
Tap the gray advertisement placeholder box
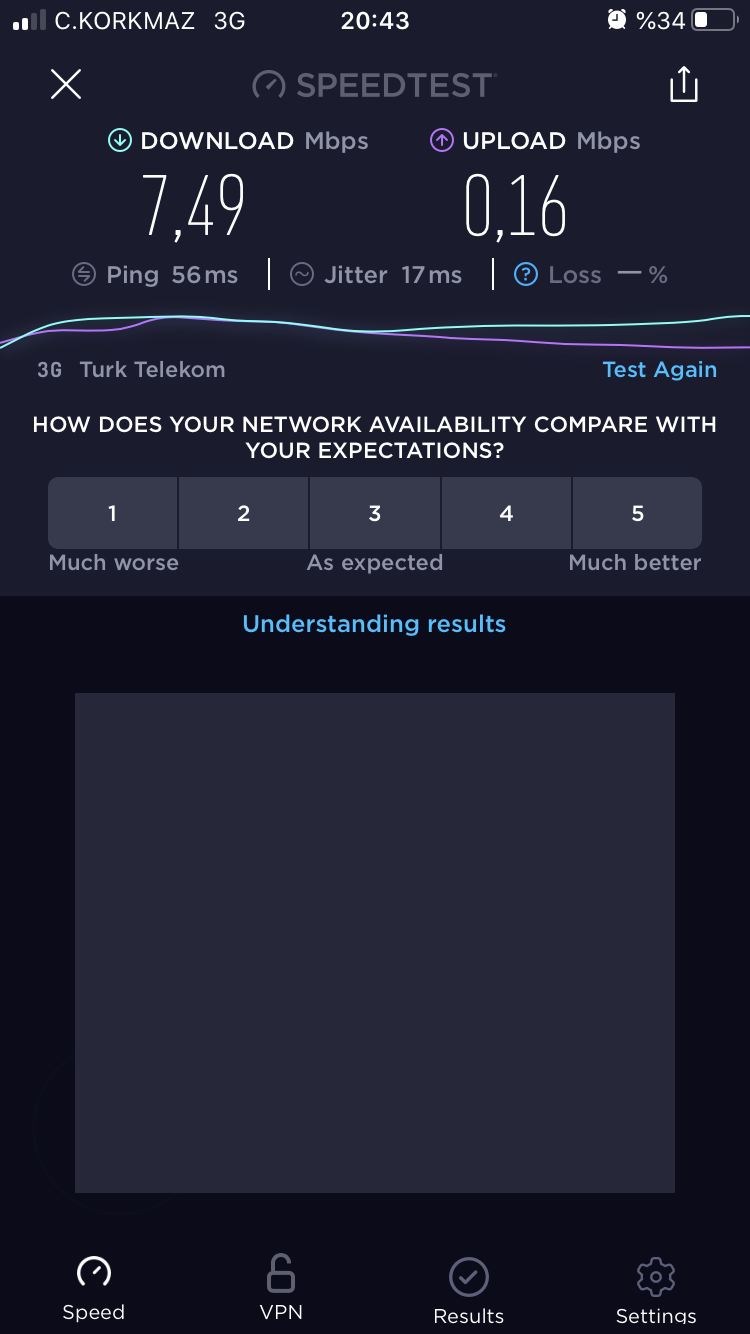click(375, 943)
